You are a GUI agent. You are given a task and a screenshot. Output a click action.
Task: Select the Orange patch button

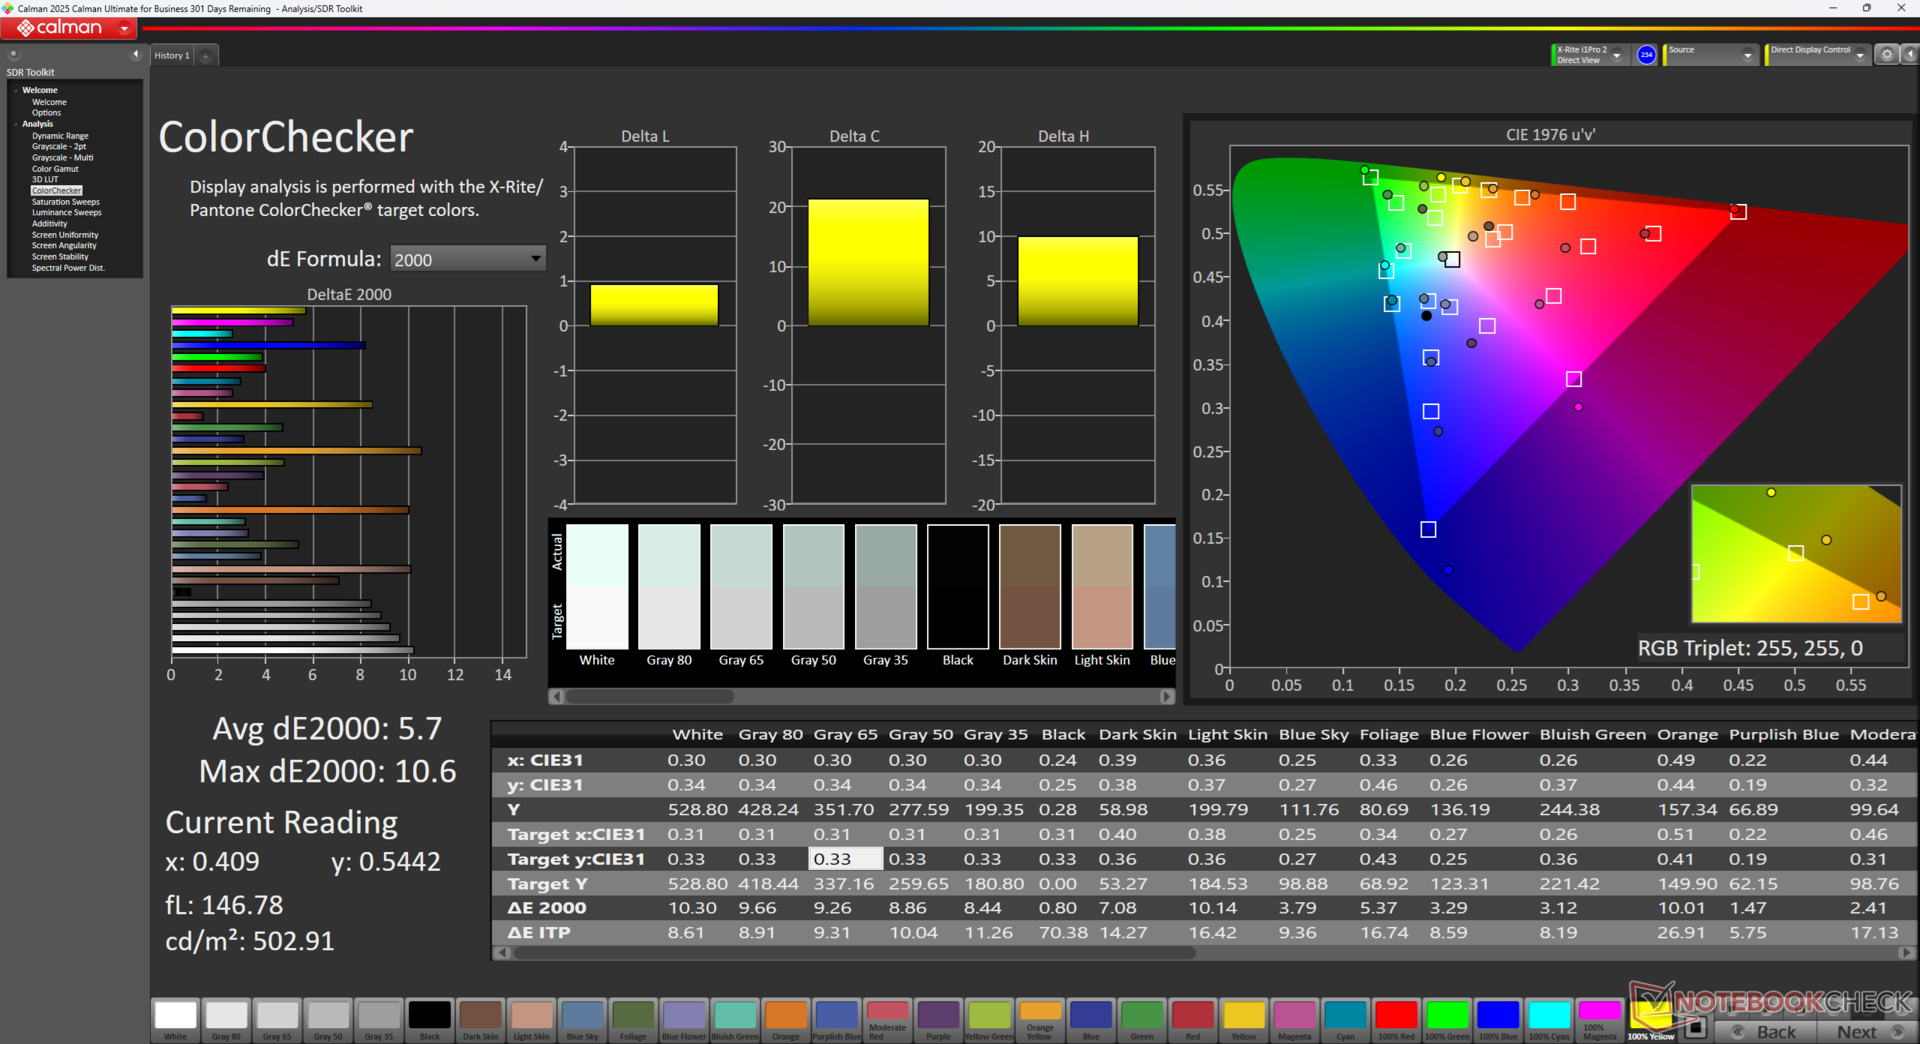click(786, 1020)
